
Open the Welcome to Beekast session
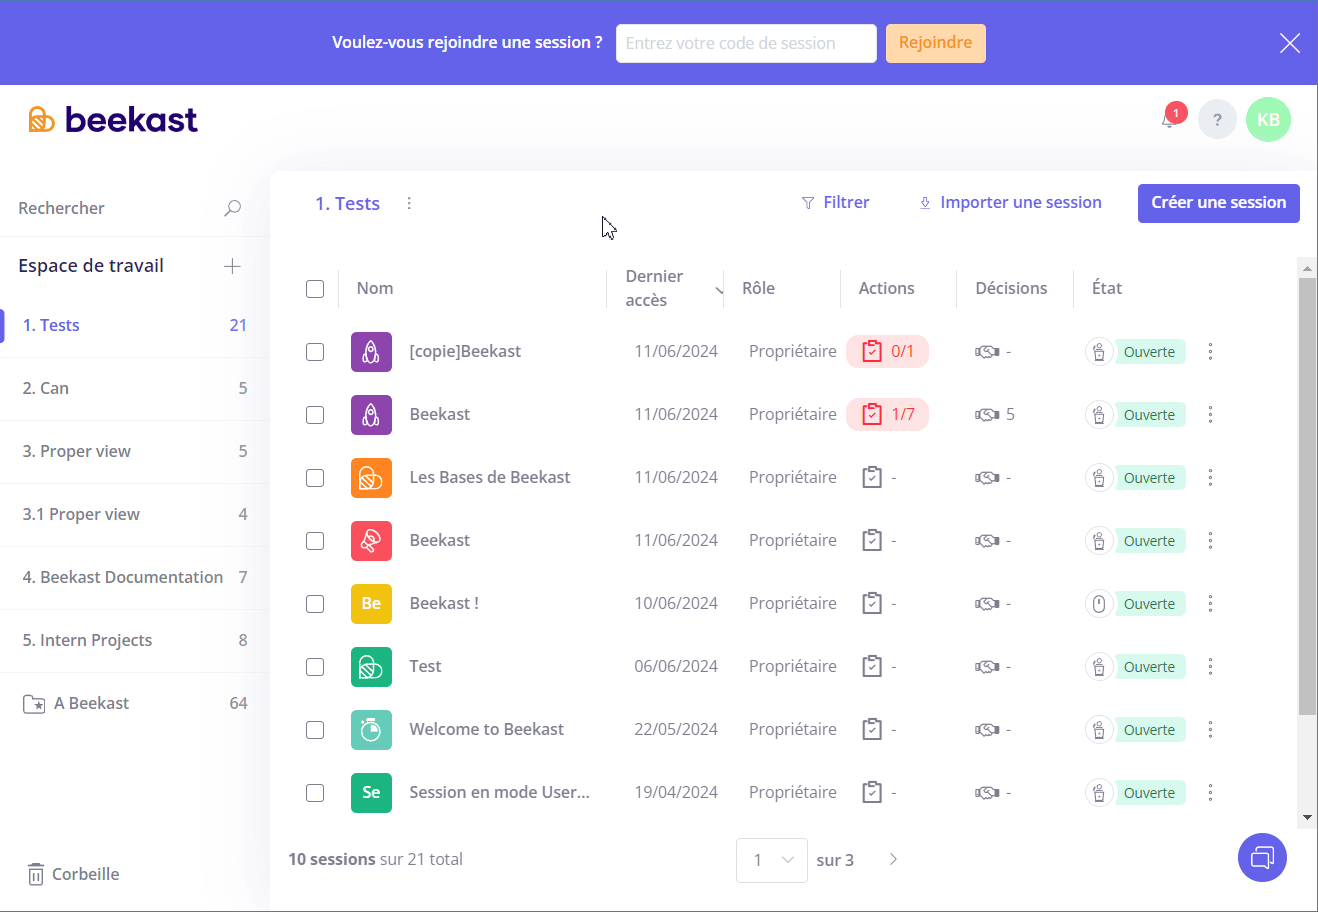[x=487, y=730]
